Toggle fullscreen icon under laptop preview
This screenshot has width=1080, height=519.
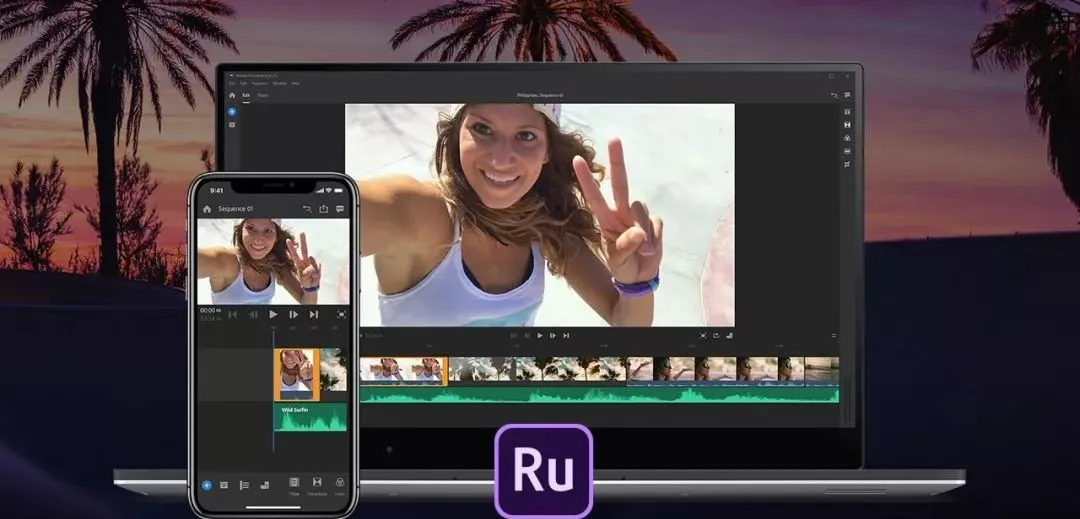coord(703,335)
